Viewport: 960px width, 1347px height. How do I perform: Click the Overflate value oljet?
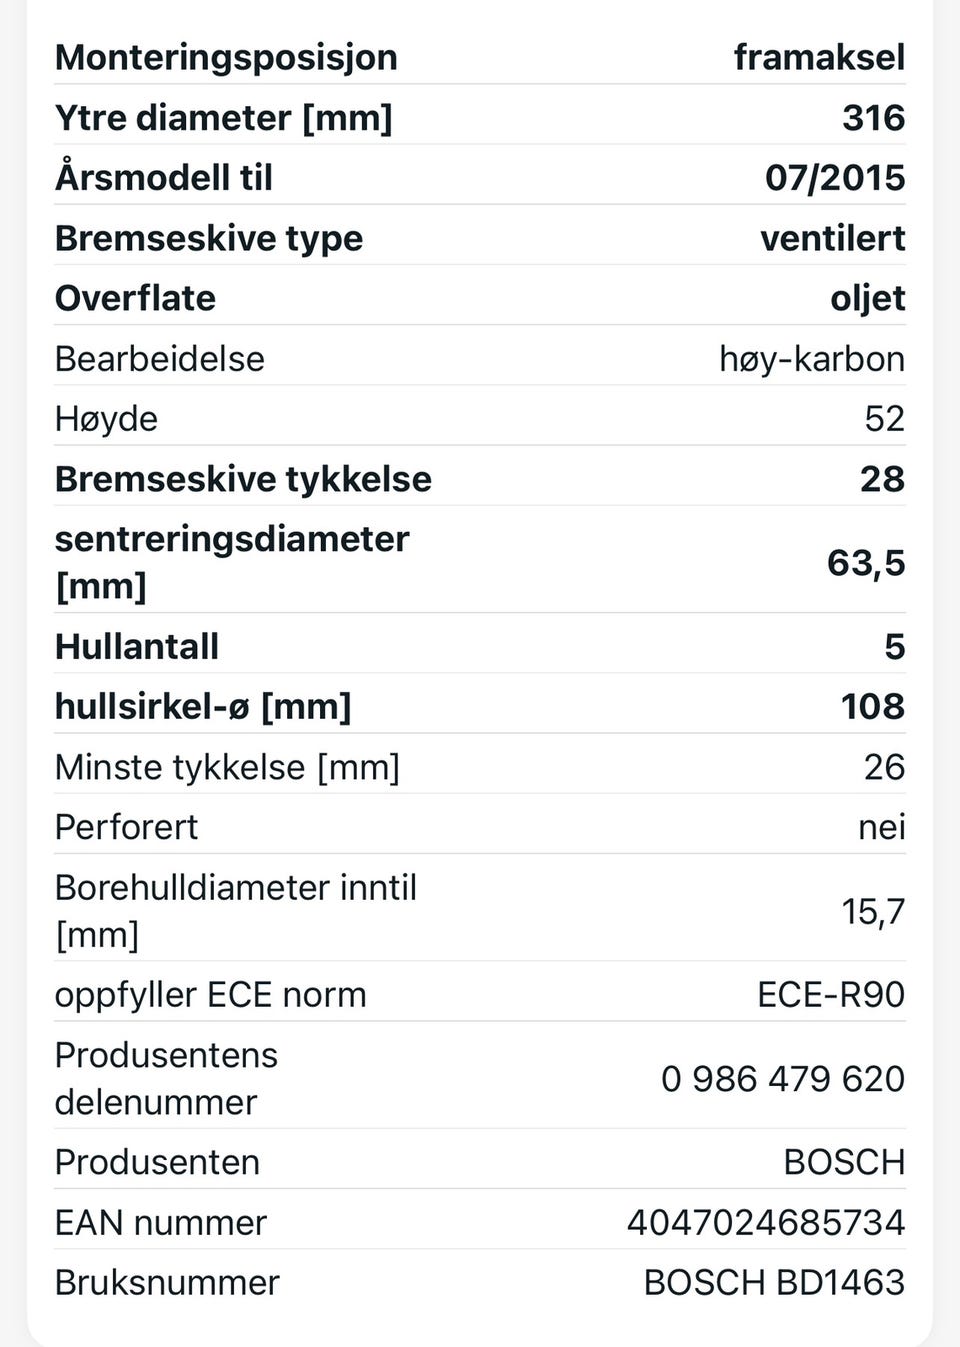[x=867, y=298]
